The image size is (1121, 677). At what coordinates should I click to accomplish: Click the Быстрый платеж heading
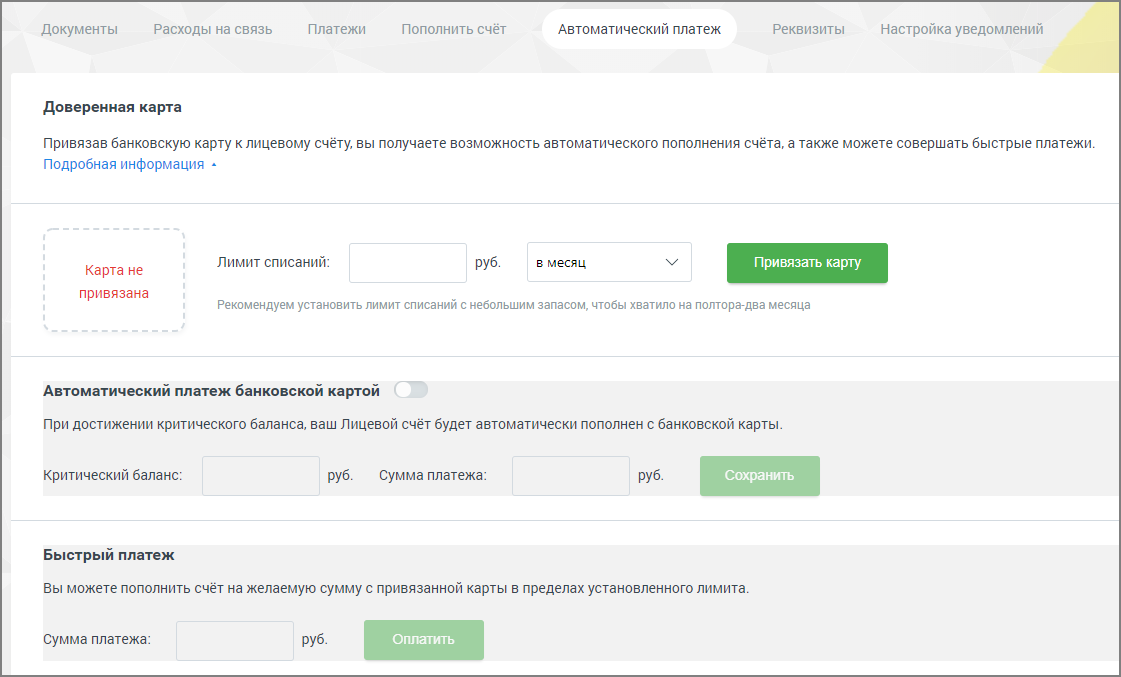click(x=109, y=555)
